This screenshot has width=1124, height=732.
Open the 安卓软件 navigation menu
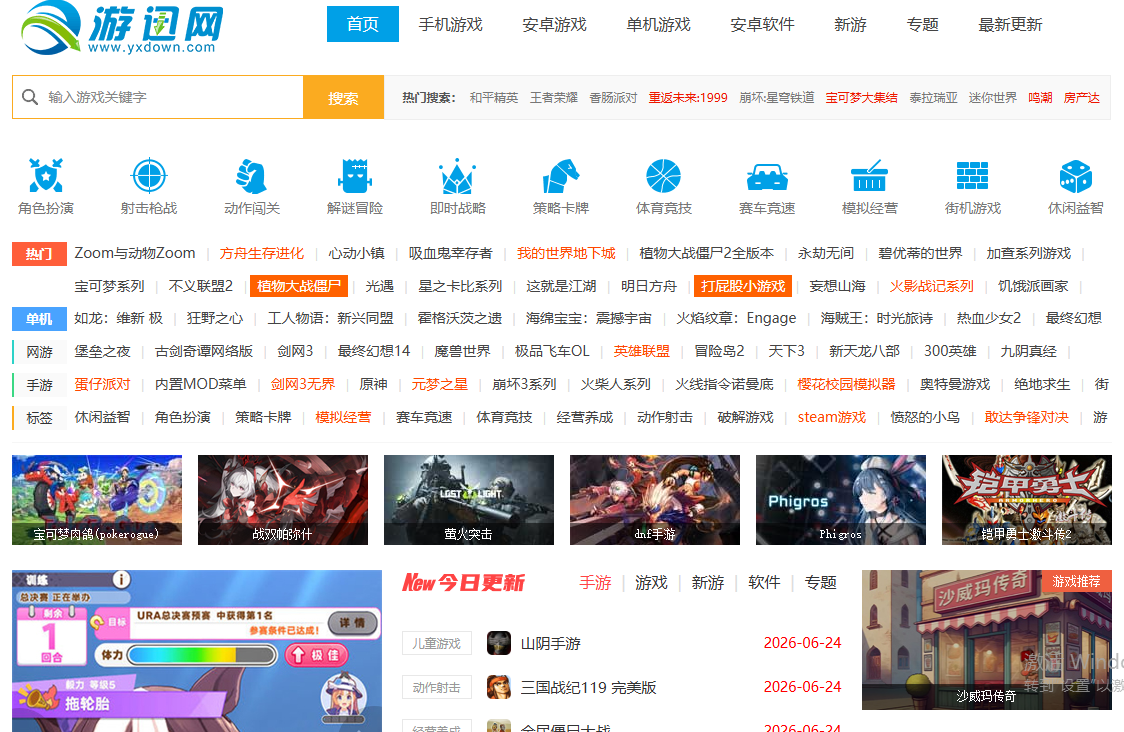pos(763,24)
